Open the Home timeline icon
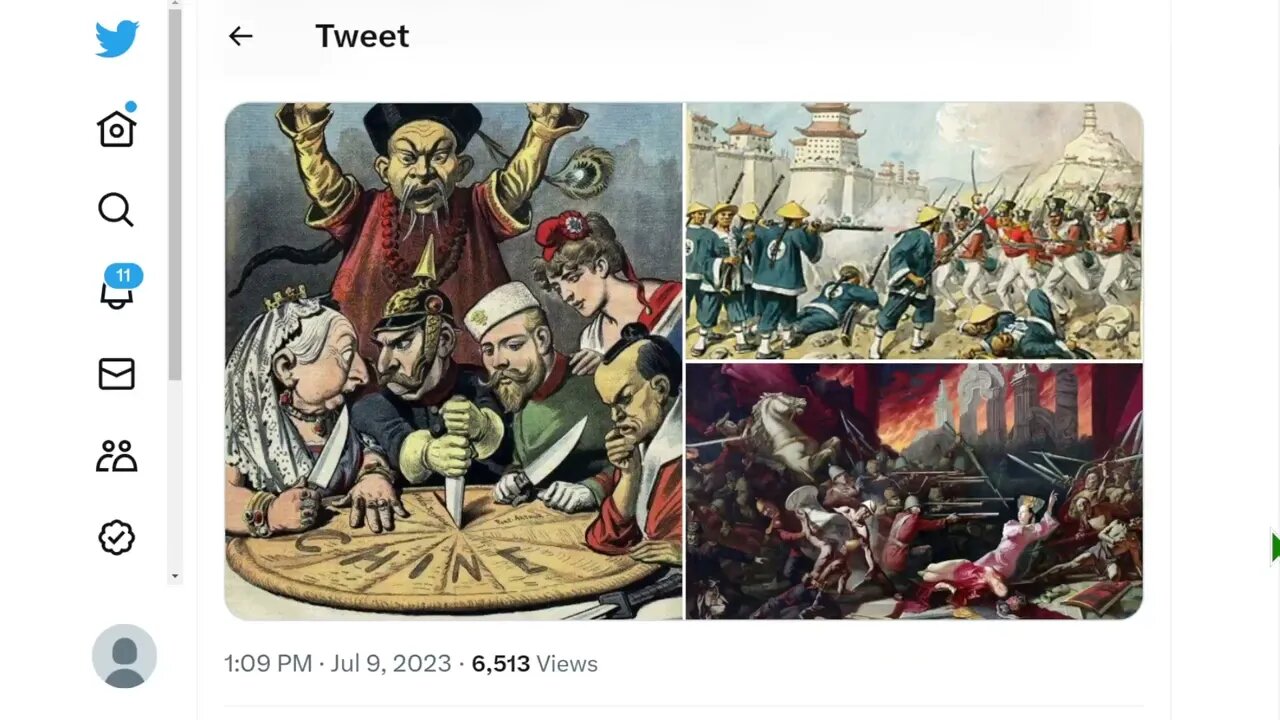Screen dimensions: 1280x720 pyautogui.click(x=116, y=128)
